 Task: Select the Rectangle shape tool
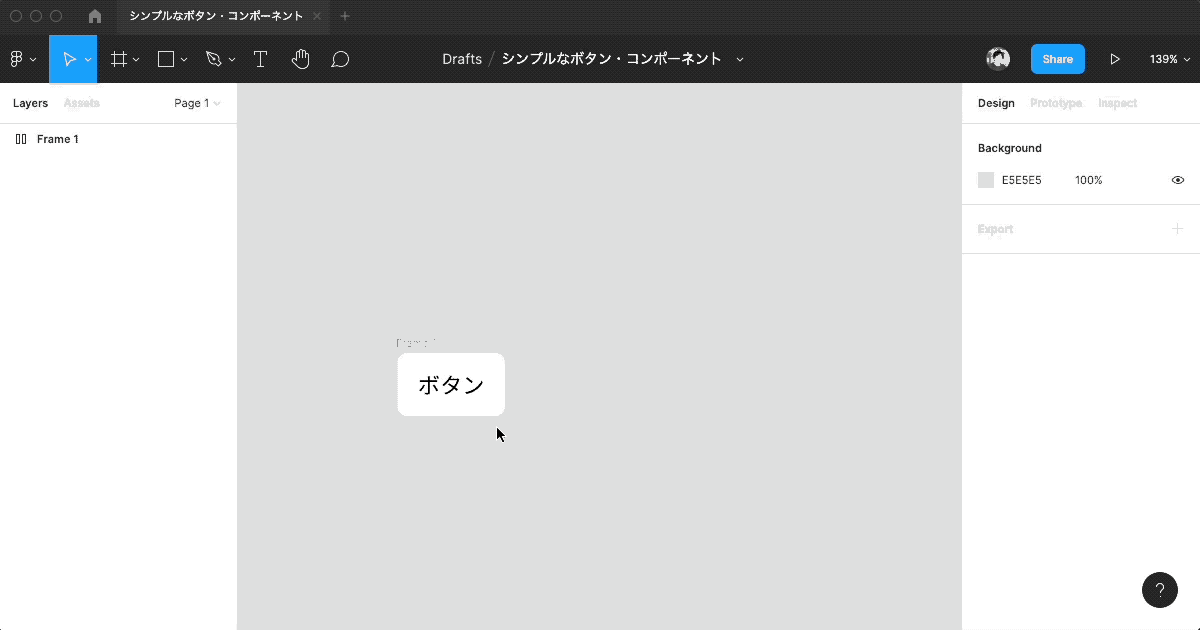pos(165,58)
